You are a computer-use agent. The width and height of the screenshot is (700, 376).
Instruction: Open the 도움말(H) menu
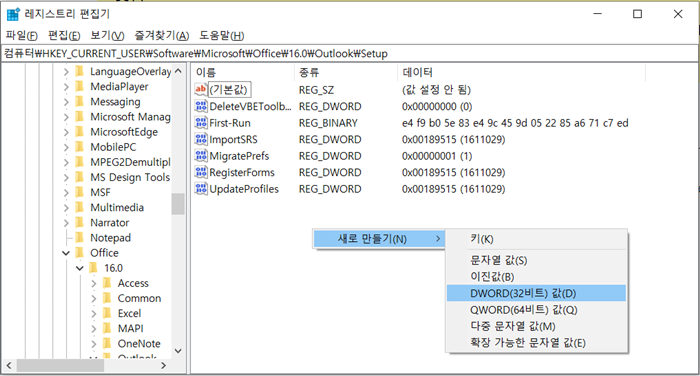[221, 35]
